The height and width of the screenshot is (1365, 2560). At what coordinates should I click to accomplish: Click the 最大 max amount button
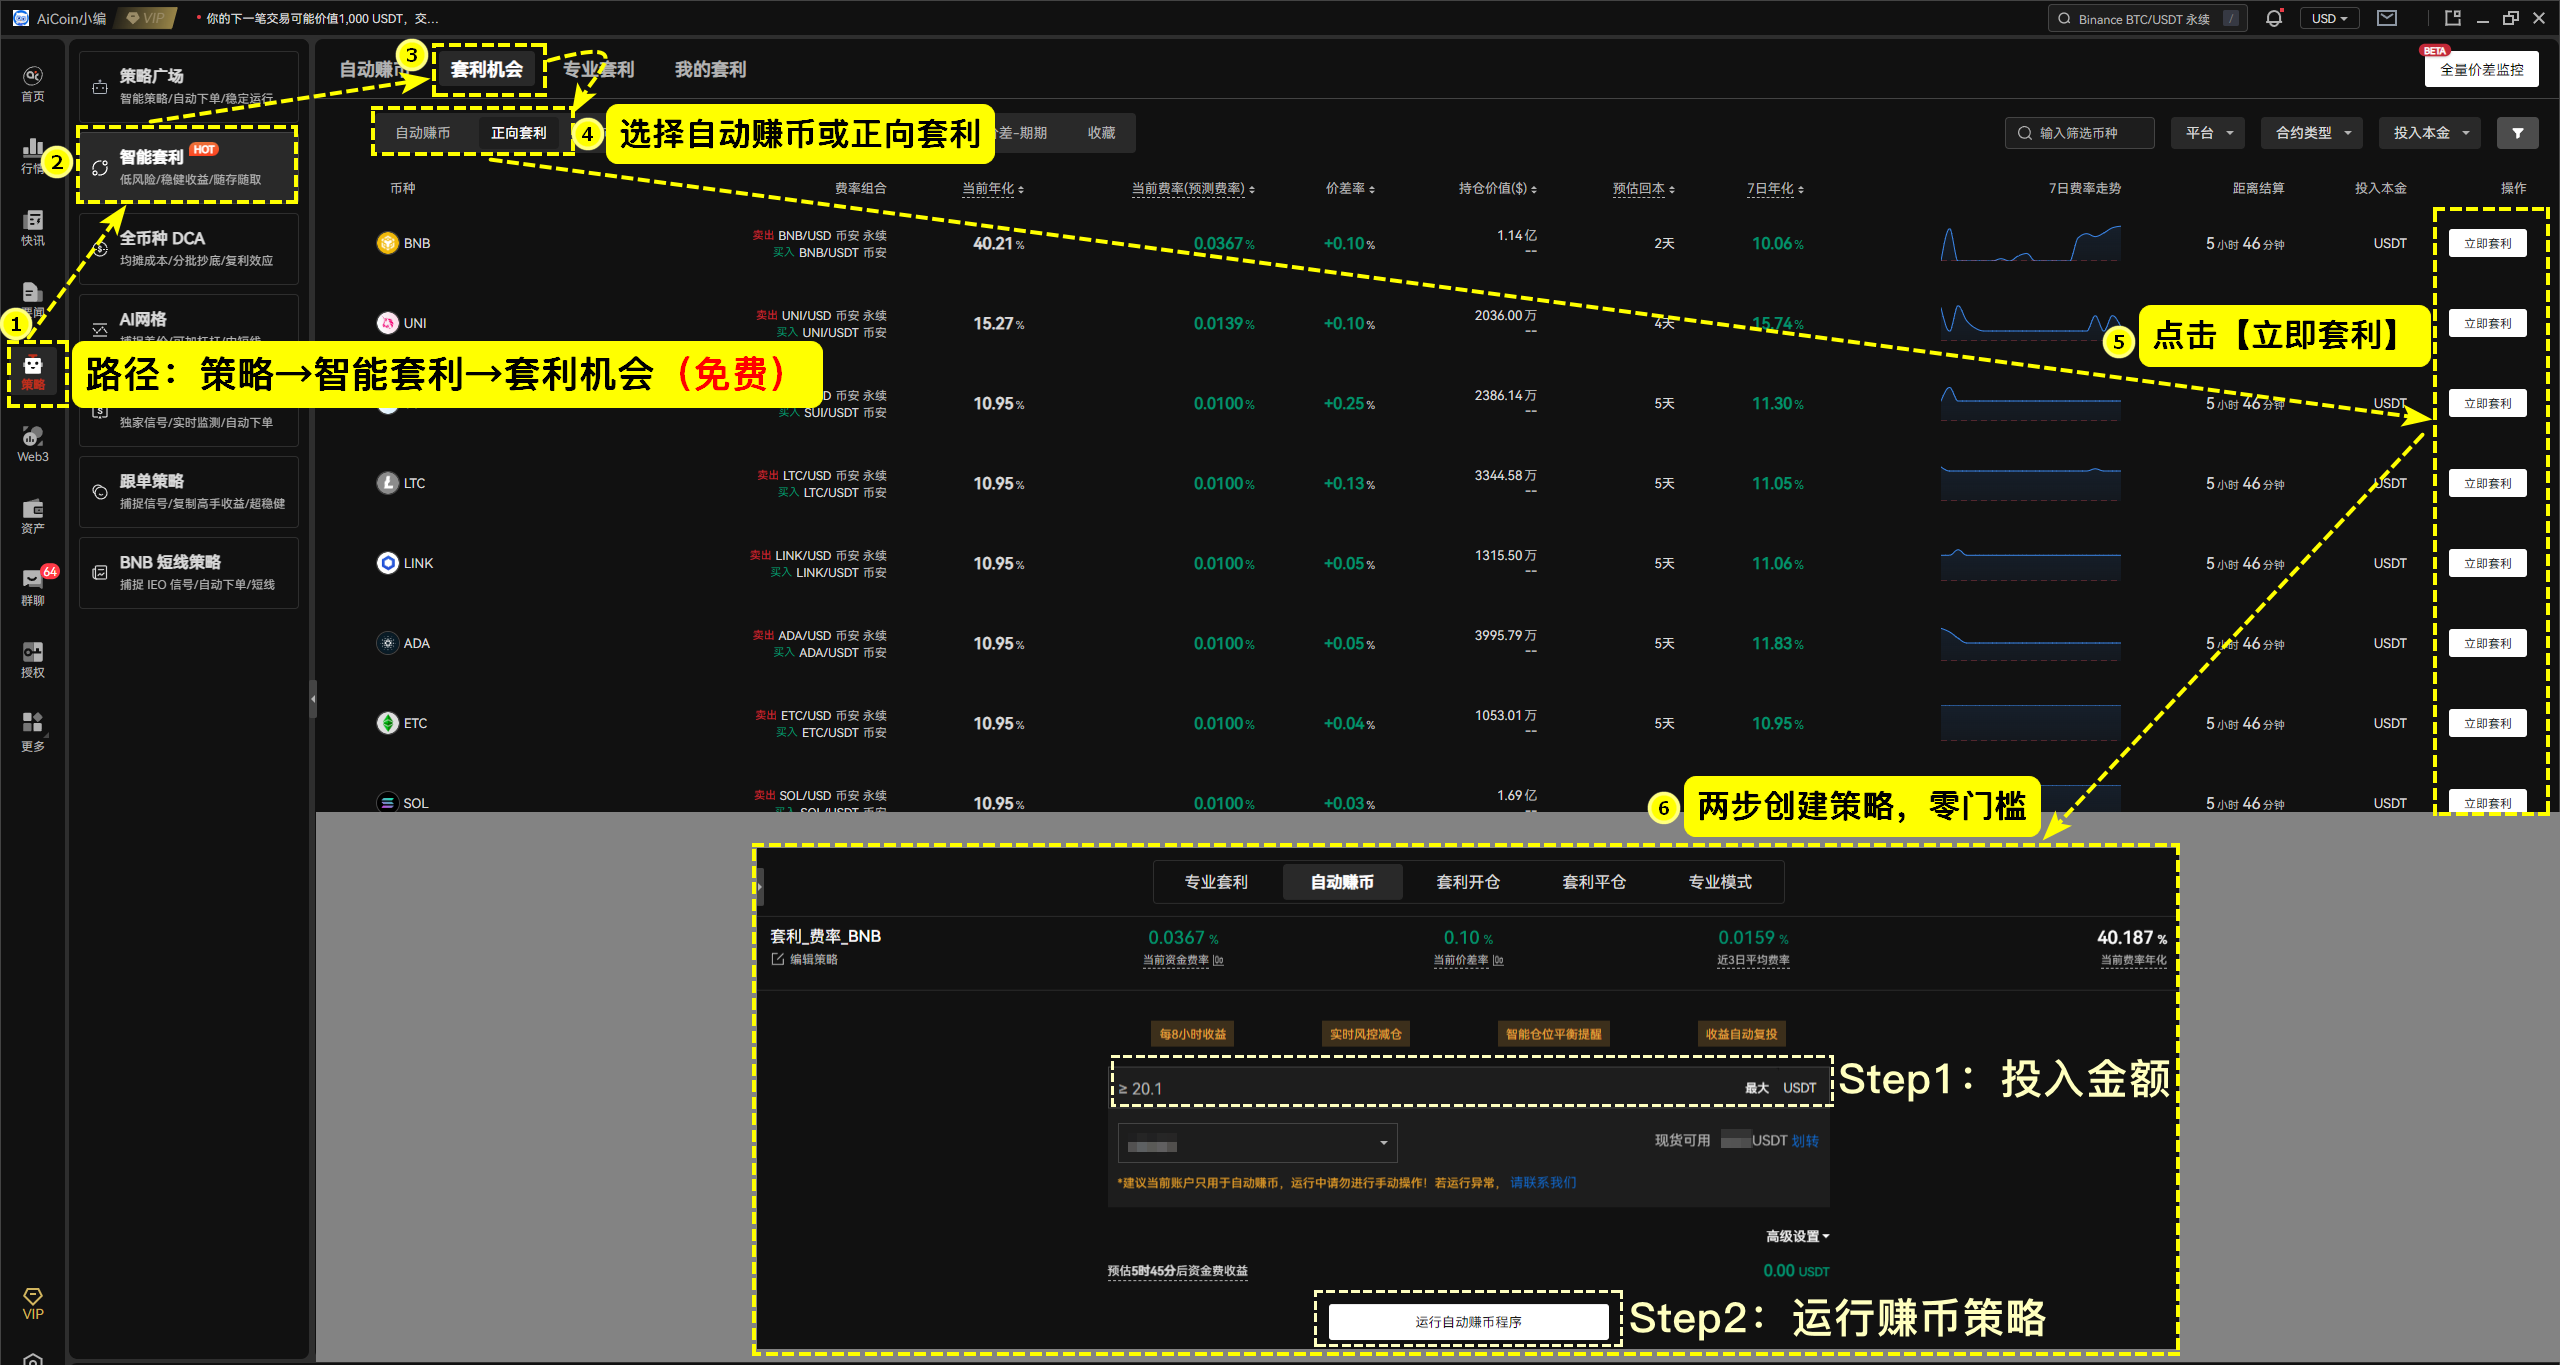(x=1756, y=1088)
